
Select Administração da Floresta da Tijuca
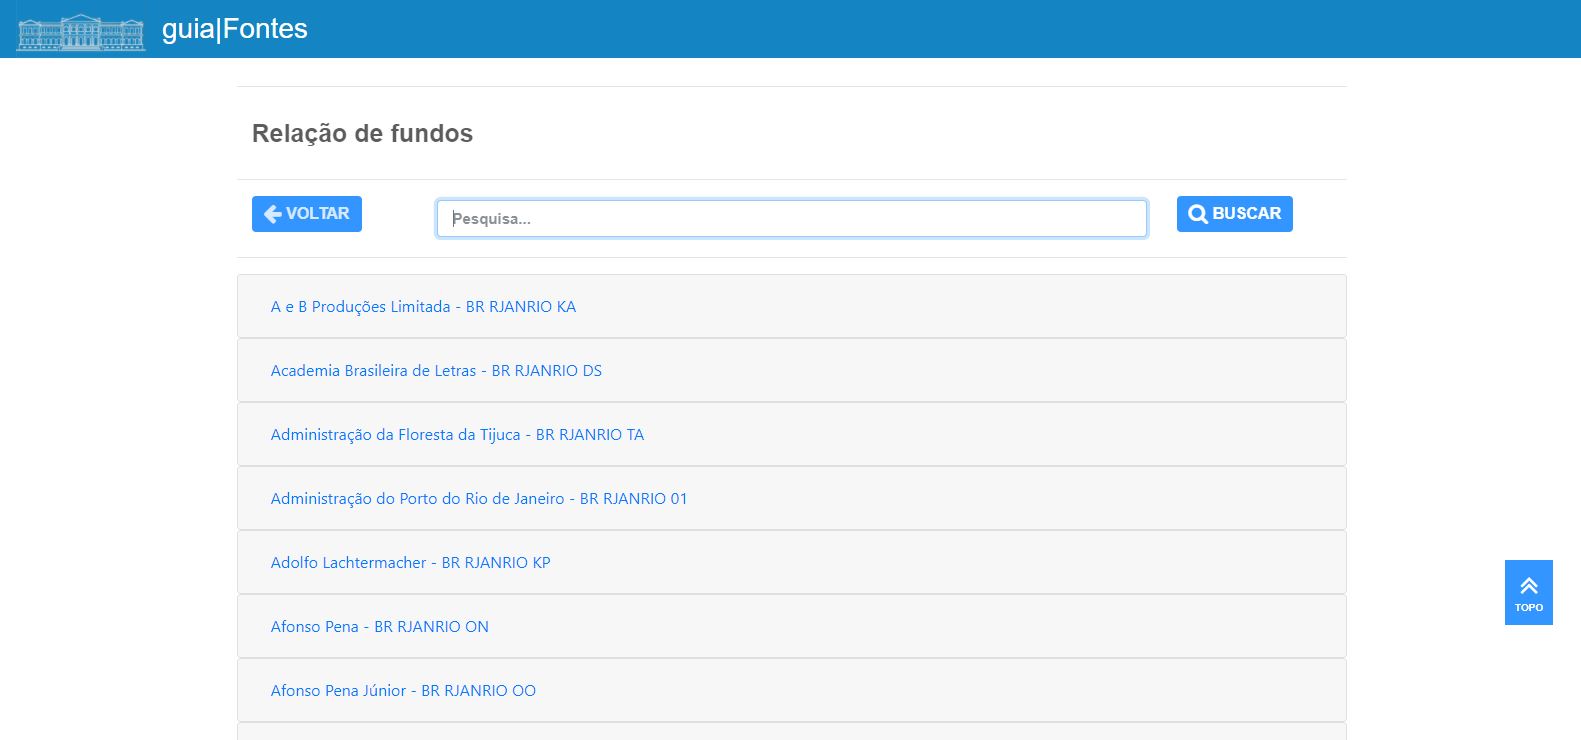457,435
